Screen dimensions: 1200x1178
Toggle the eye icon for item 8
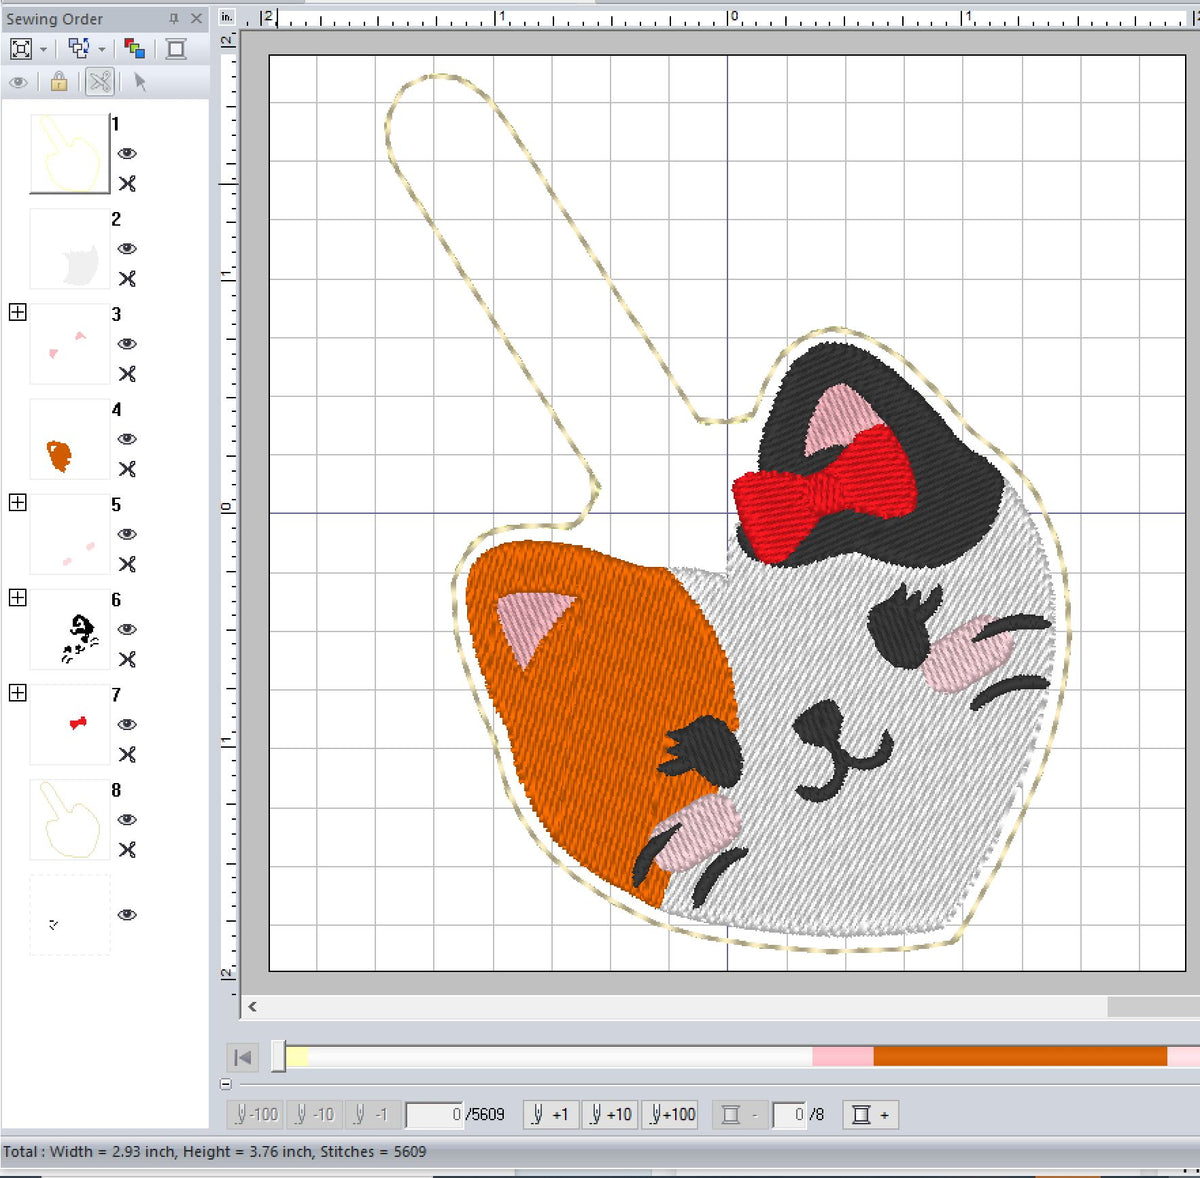127,819
